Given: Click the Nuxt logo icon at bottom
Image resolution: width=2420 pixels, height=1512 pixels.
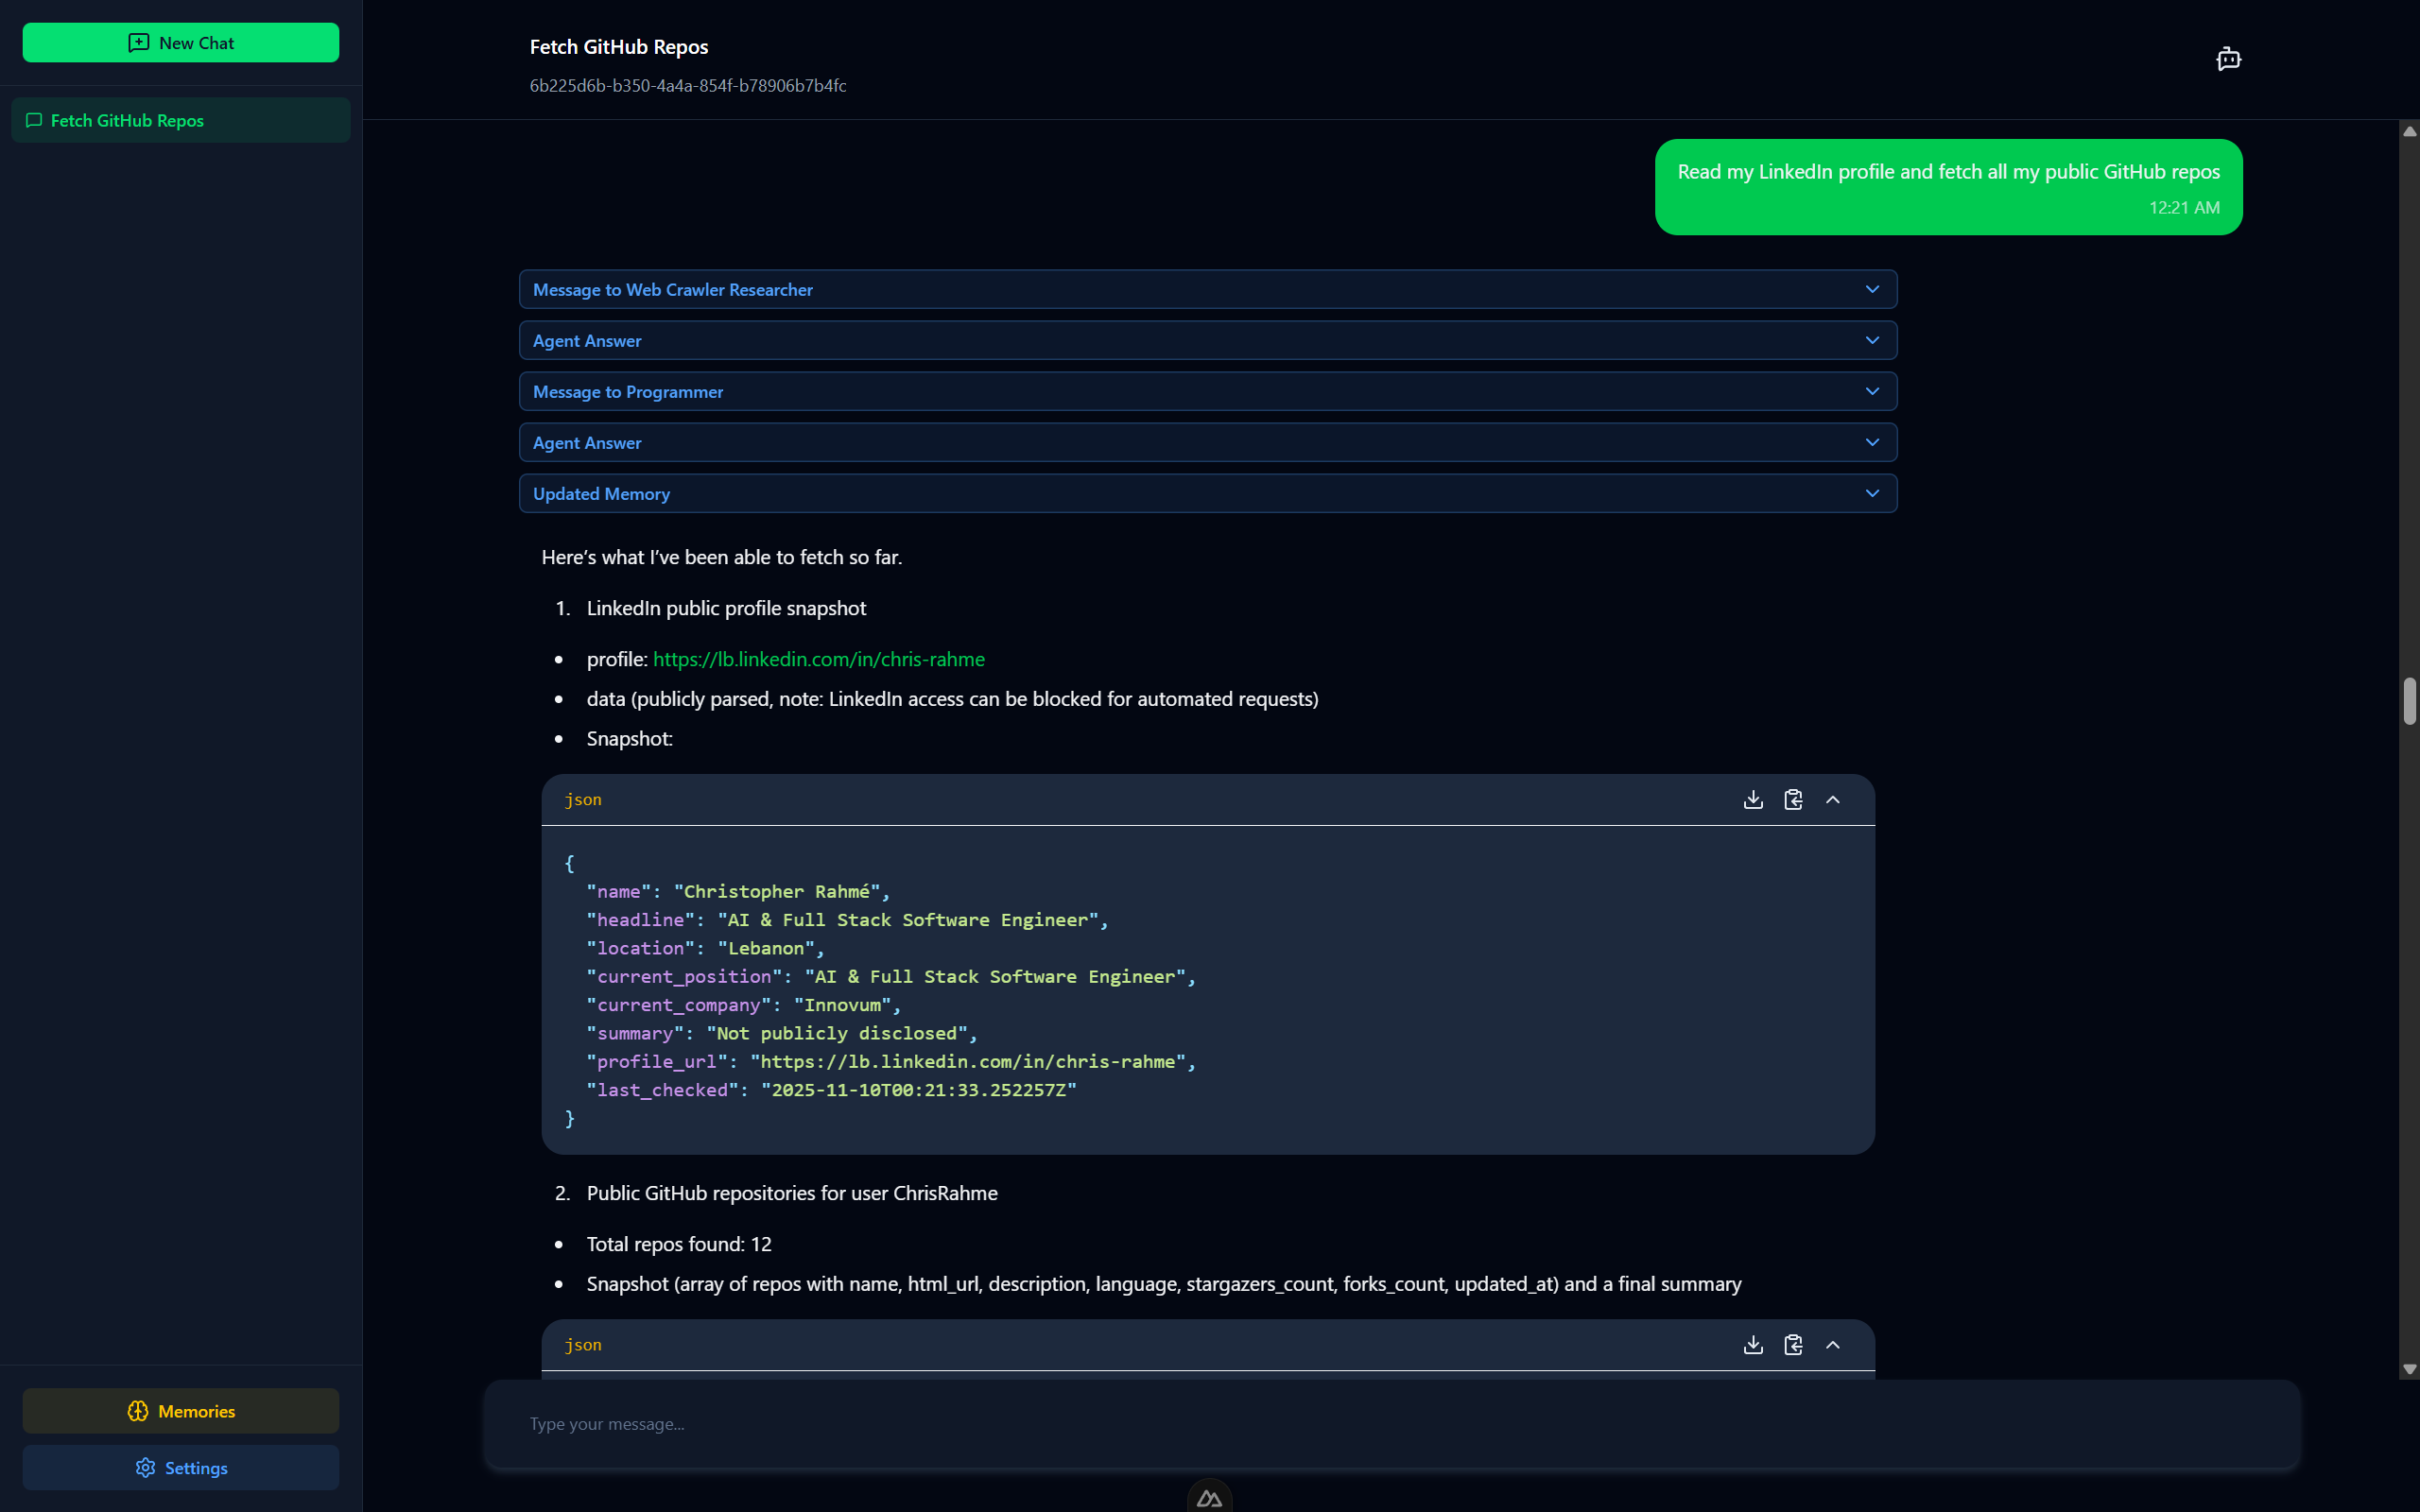Looking at the screenshot, I should (1209, 1497).
